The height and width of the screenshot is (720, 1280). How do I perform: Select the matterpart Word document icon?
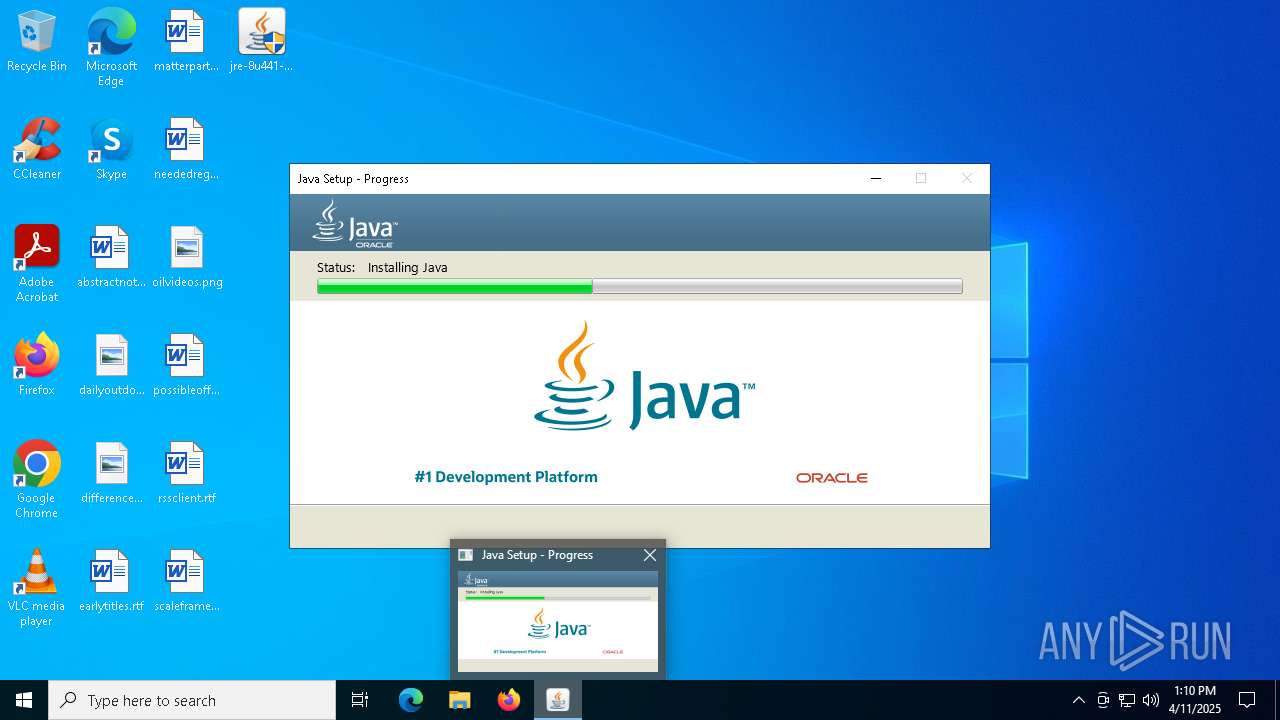click(x=185, y=41)
